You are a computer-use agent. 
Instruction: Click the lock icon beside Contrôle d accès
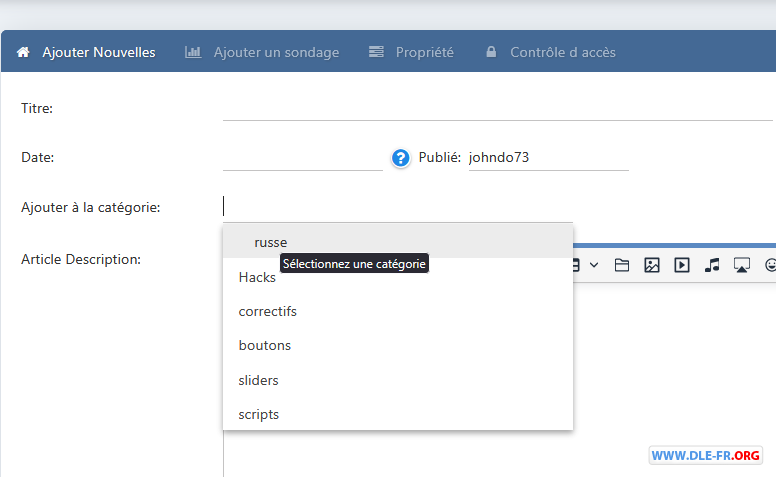pyautogui.click(x=491, y=51)
